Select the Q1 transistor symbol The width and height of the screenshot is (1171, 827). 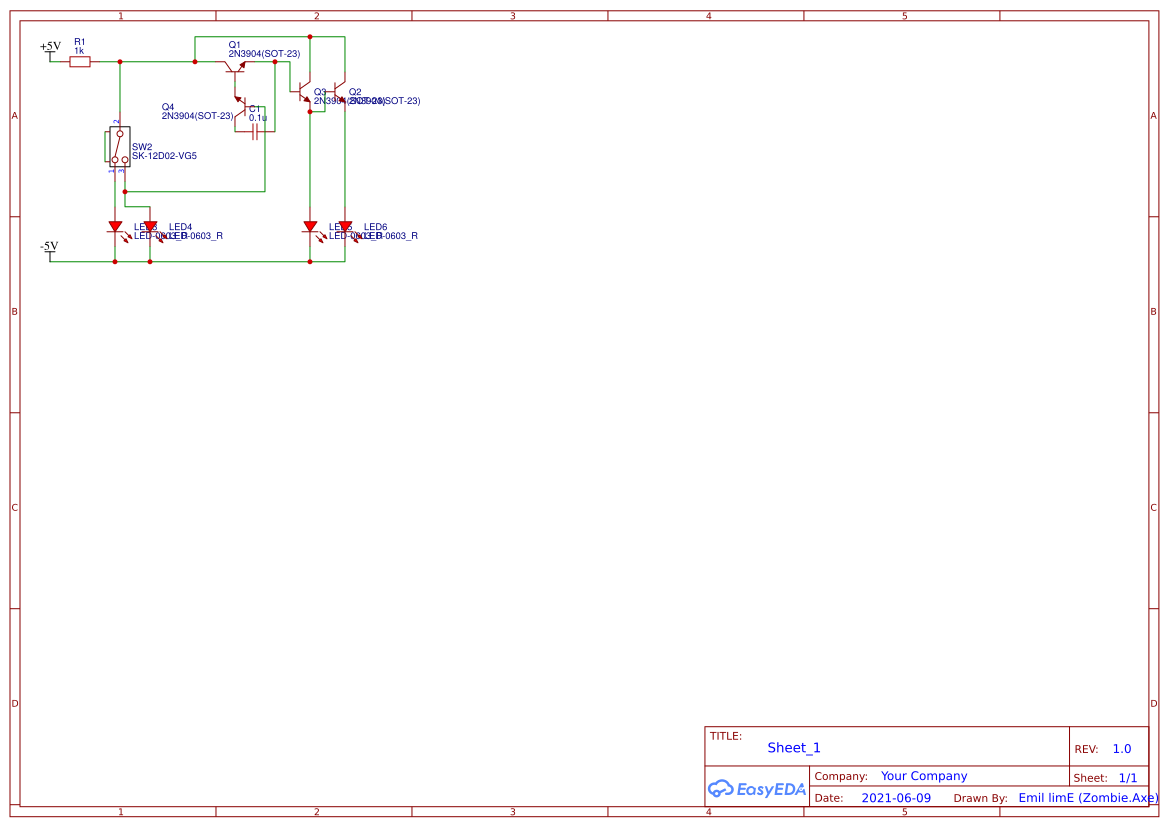(x=235, y=67)
